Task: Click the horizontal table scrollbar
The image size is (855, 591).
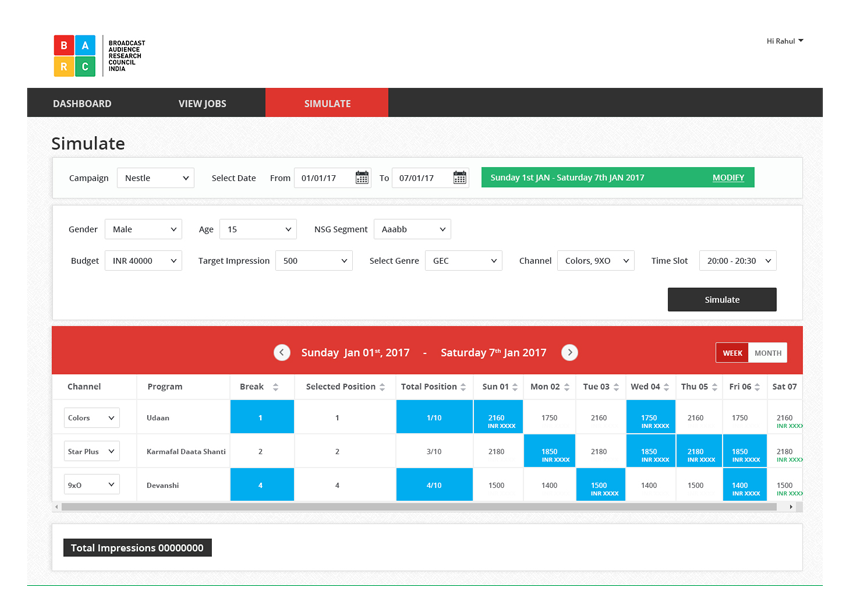Action: [x=420, y=507]
